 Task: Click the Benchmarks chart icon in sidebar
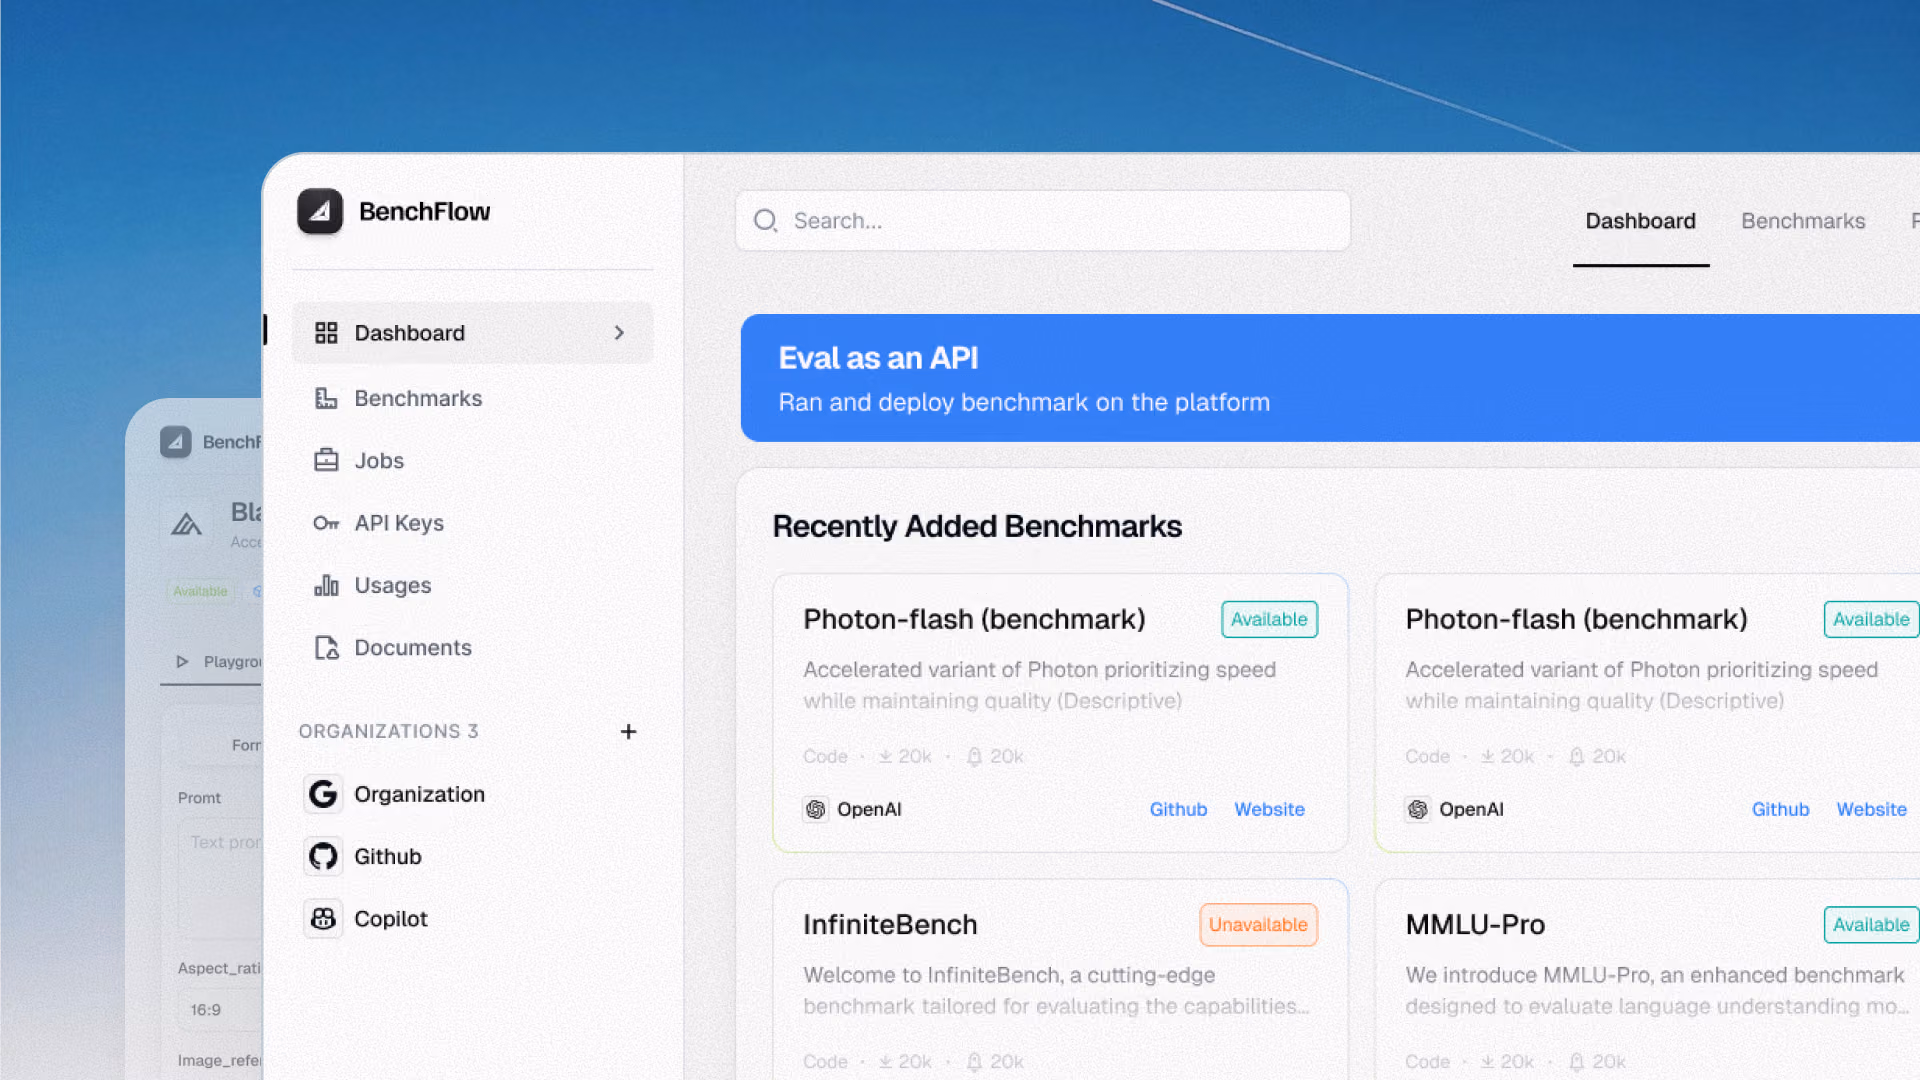tap(326, 398)
